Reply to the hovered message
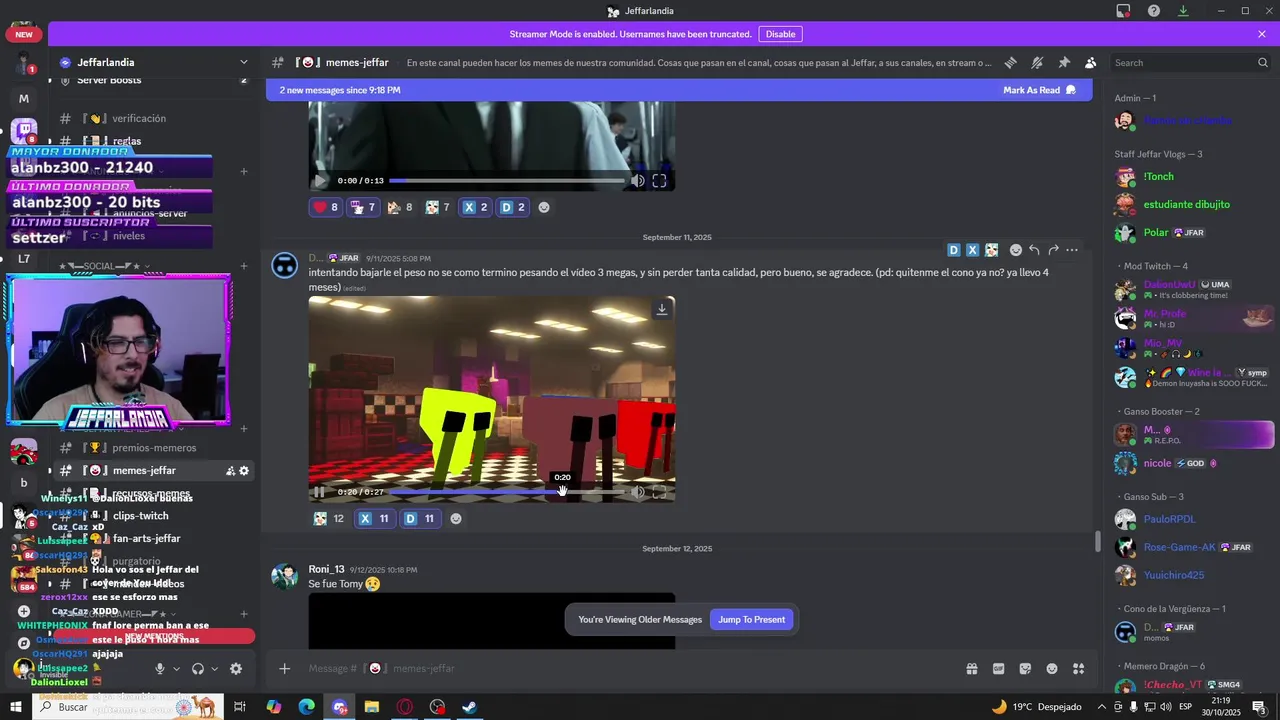The width and height of the screenshot is (1280, 720). (1034, 250)
